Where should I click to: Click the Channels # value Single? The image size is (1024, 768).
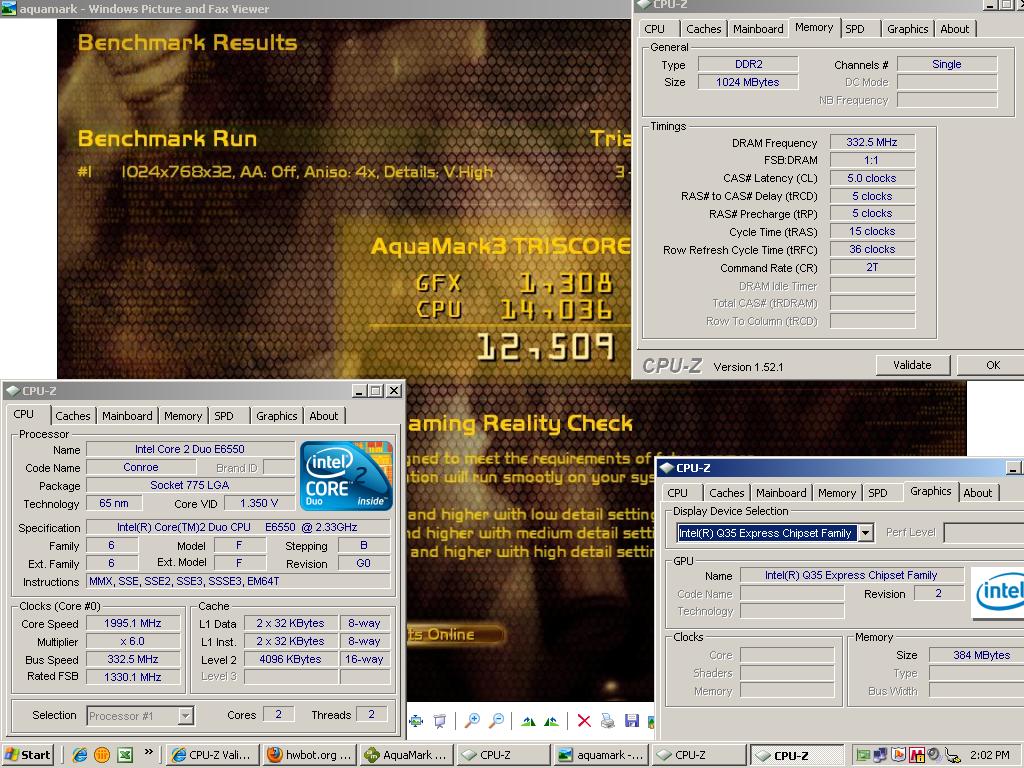coord(947,64)
